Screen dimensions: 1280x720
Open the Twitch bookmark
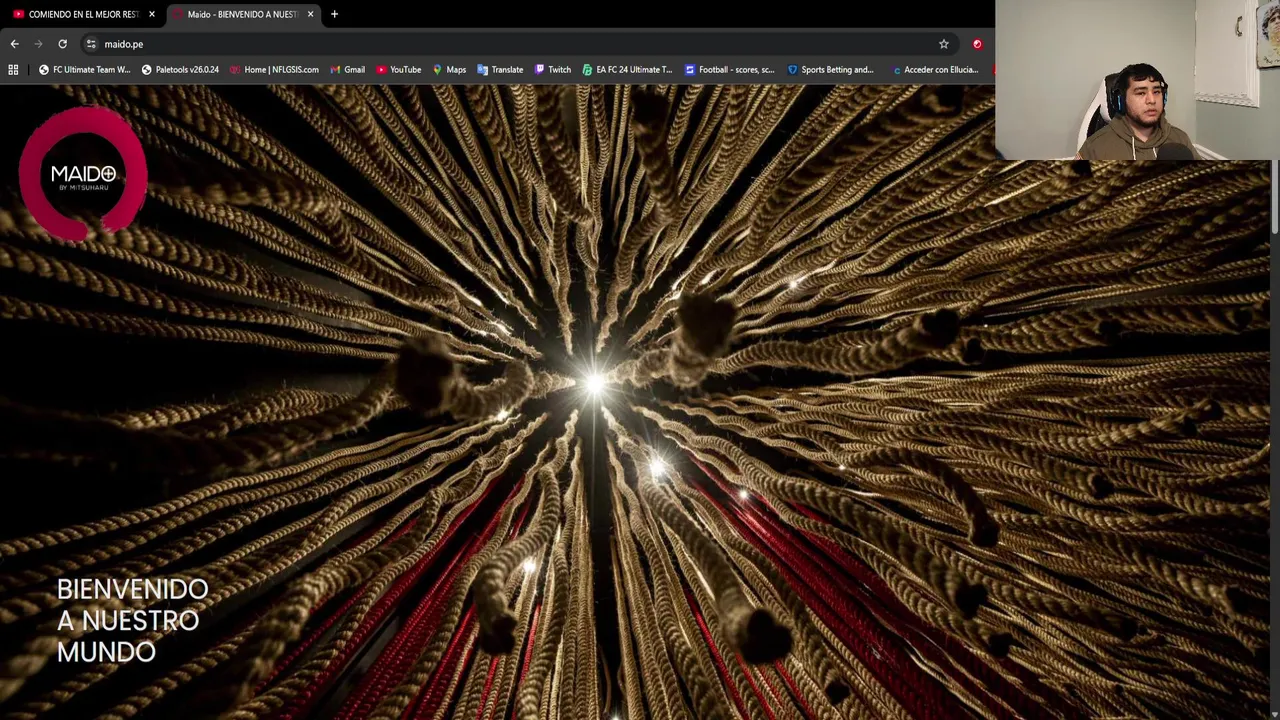pyautogui.click(x=553, y=70)
